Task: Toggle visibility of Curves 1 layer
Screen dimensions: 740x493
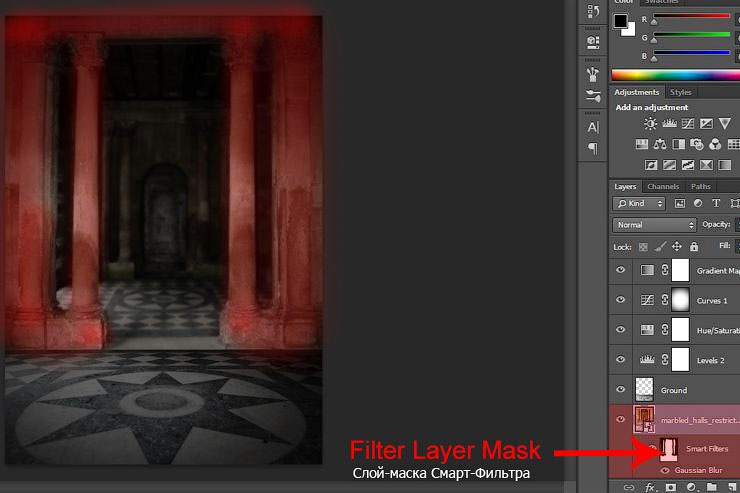Action: point(621,300)
